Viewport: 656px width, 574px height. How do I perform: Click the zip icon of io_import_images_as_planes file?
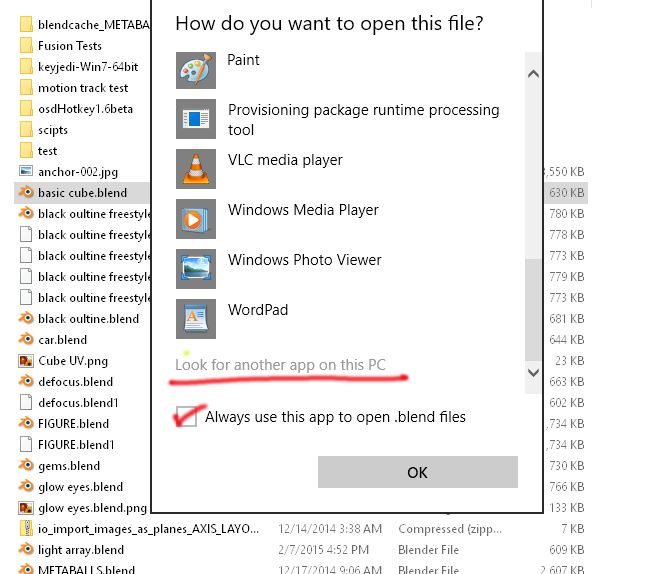26,528
